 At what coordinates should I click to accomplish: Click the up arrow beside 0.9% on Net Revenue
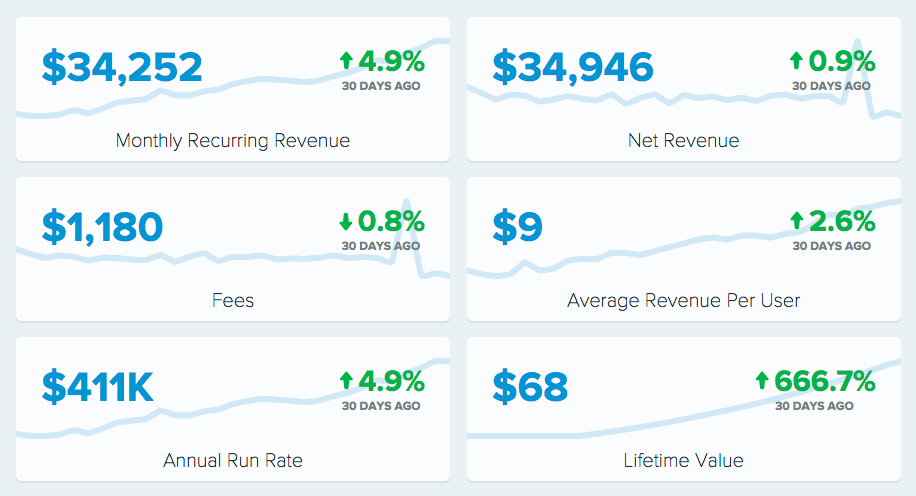797,62
